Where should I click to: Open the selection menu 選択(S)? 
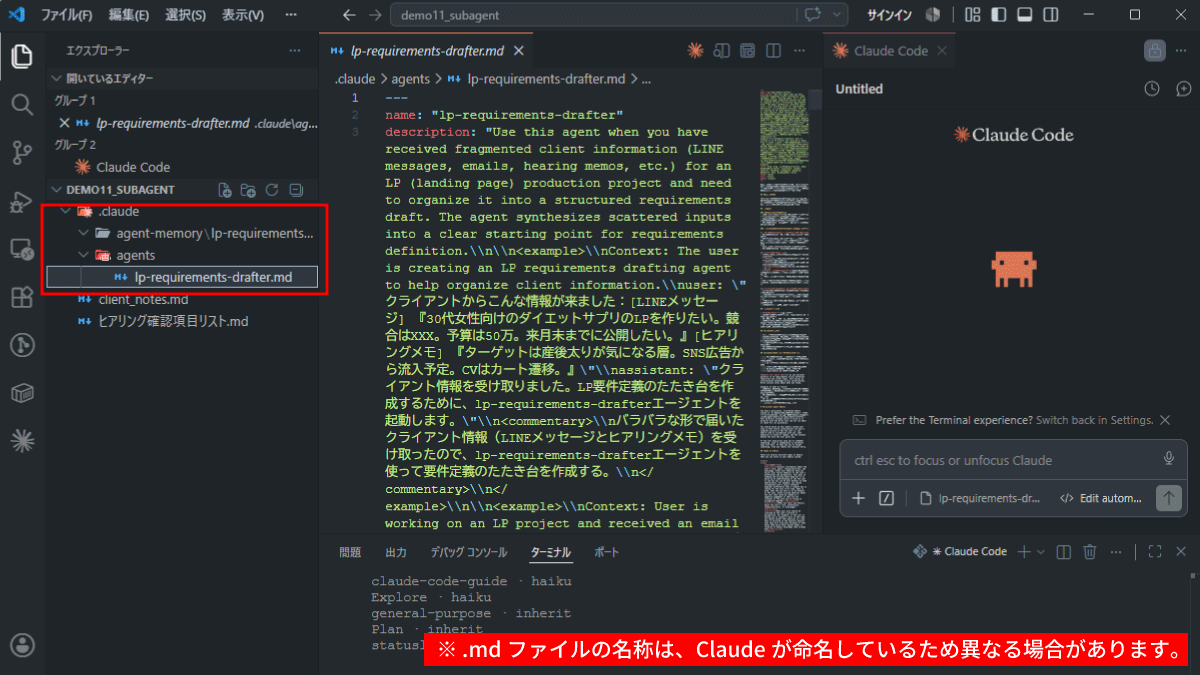coord(185,15)
